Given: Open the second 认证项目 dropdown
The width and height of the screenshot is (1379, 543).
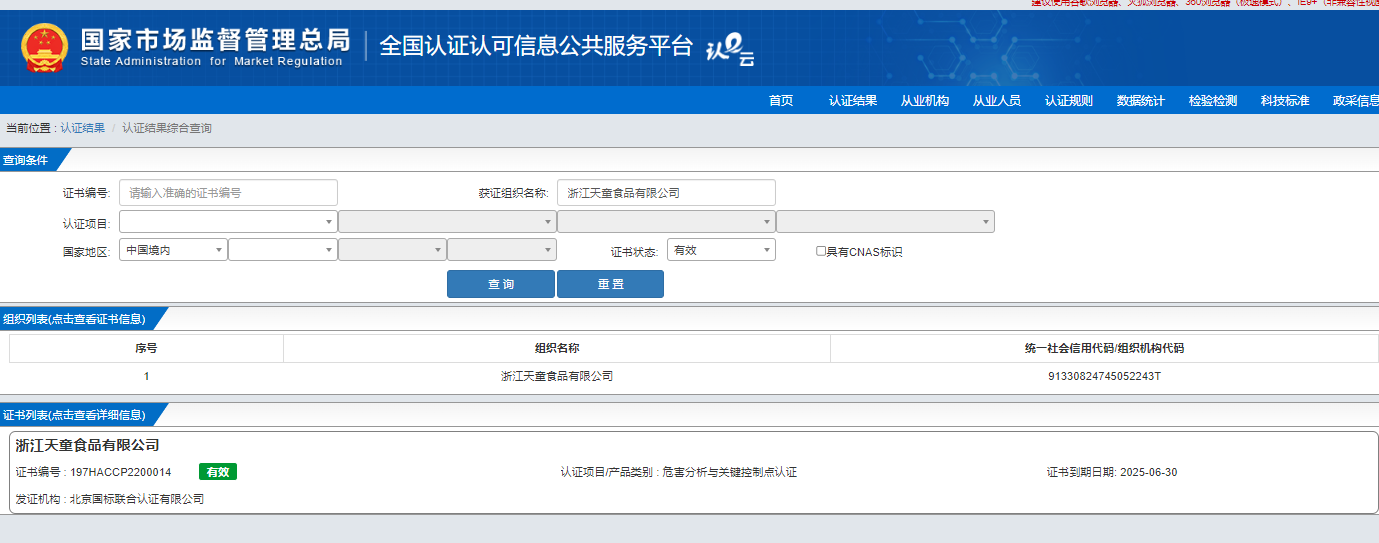Looking at the screenshot, I should coord(447,221).
